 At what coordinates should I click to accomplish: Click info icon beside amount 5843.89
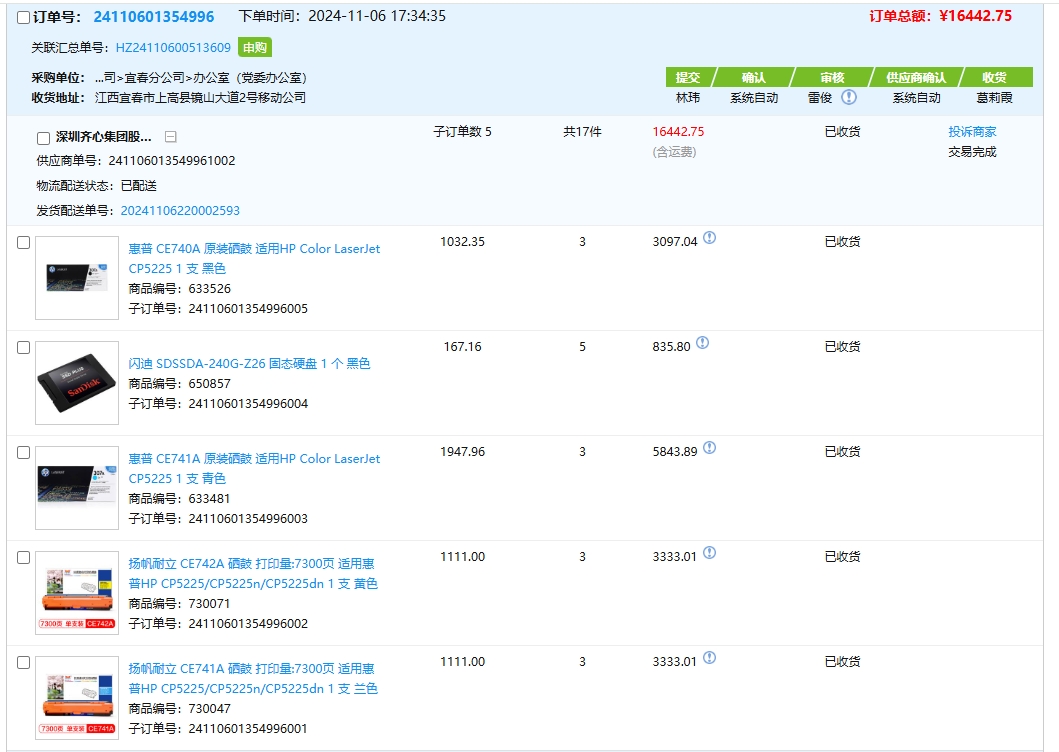pyautogui.click(x=709, y=448)
